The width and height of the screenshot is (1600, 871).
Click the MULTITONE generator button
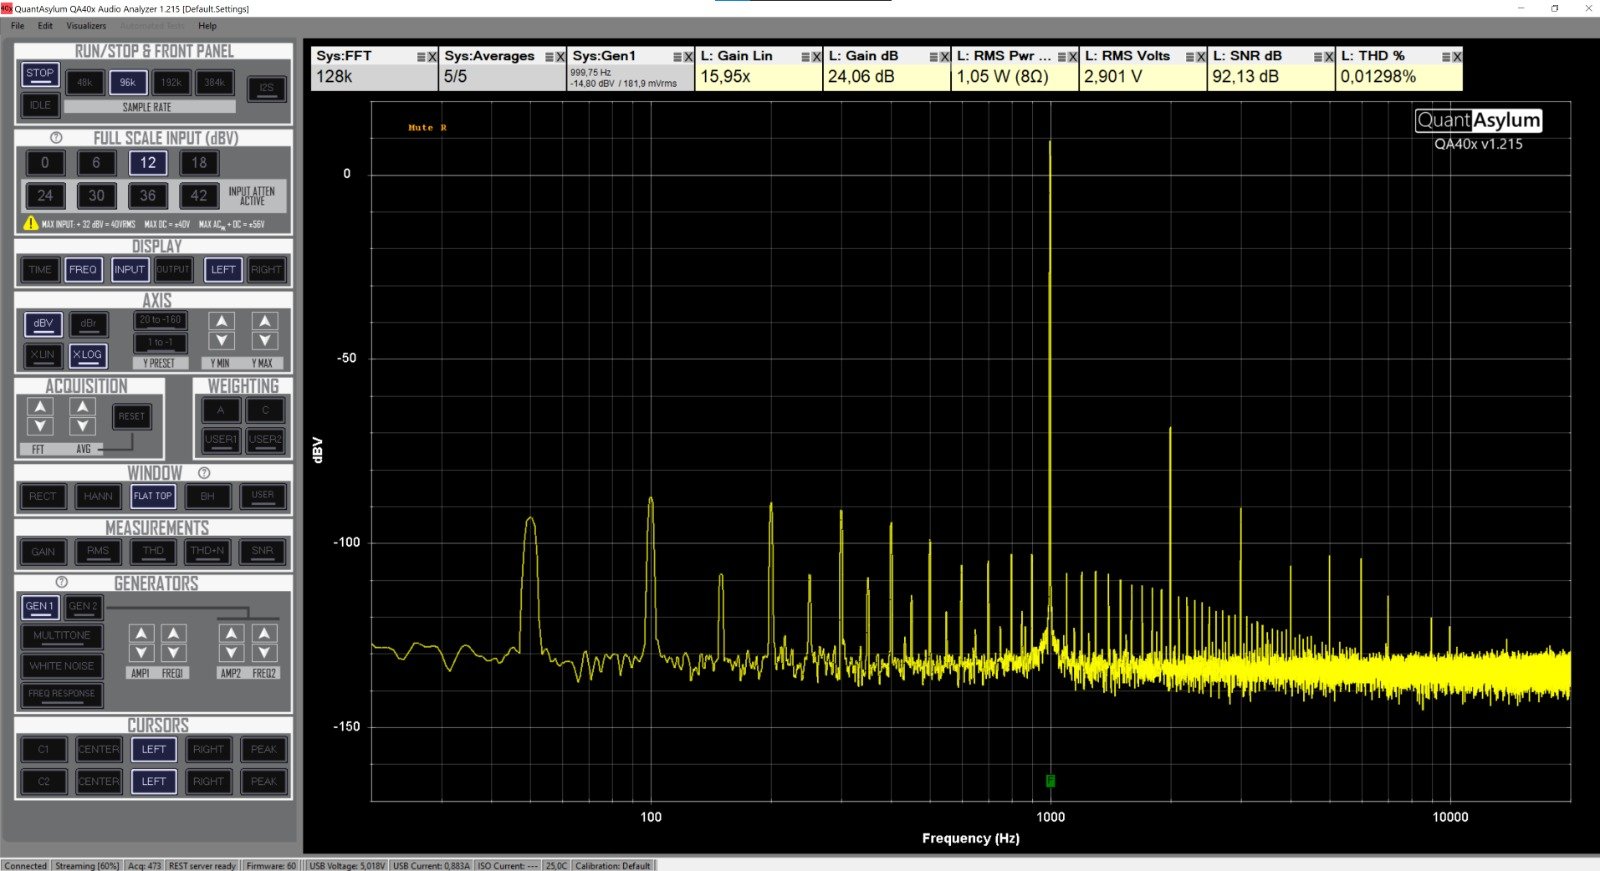(x=62, y=636)
